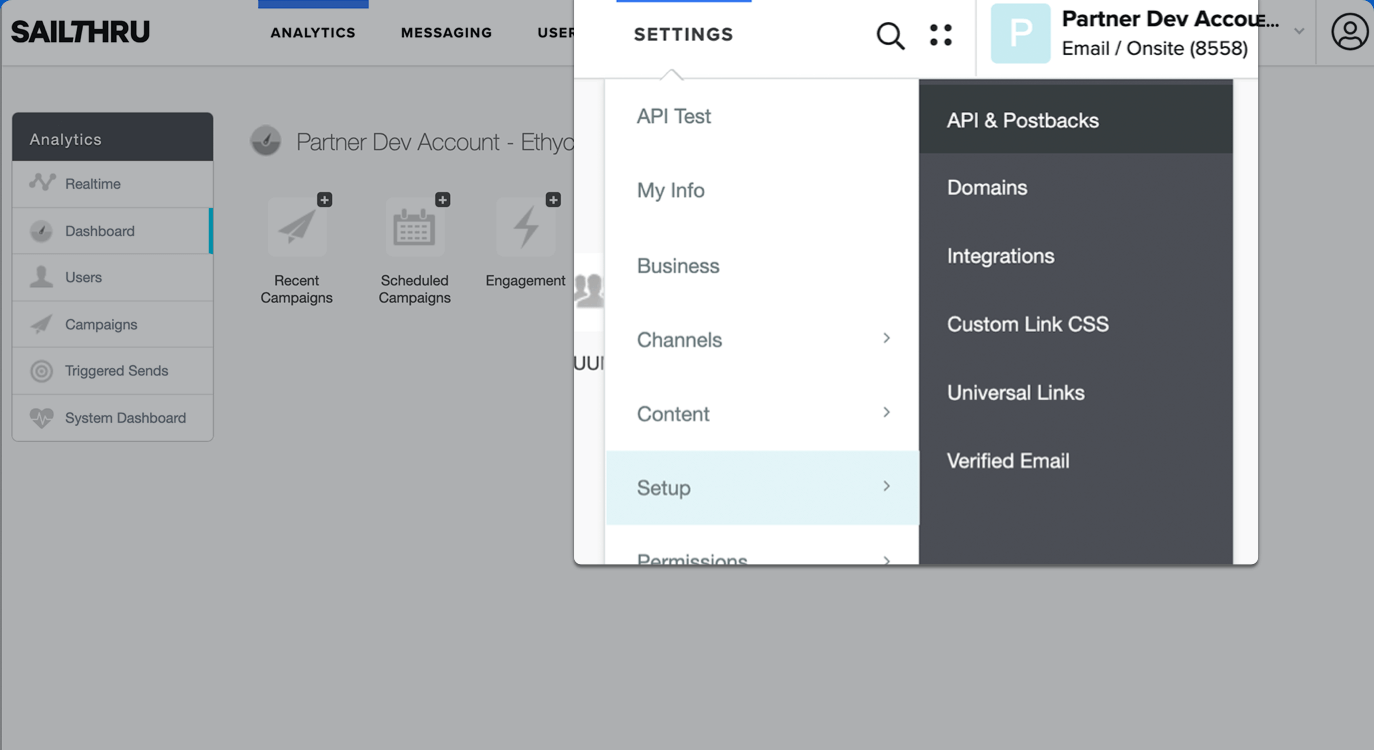Go to Dashboard in Analytics sidebar
Image resolution: width=1374 pixels, height=750 pixels.
[x=112, y=231]
